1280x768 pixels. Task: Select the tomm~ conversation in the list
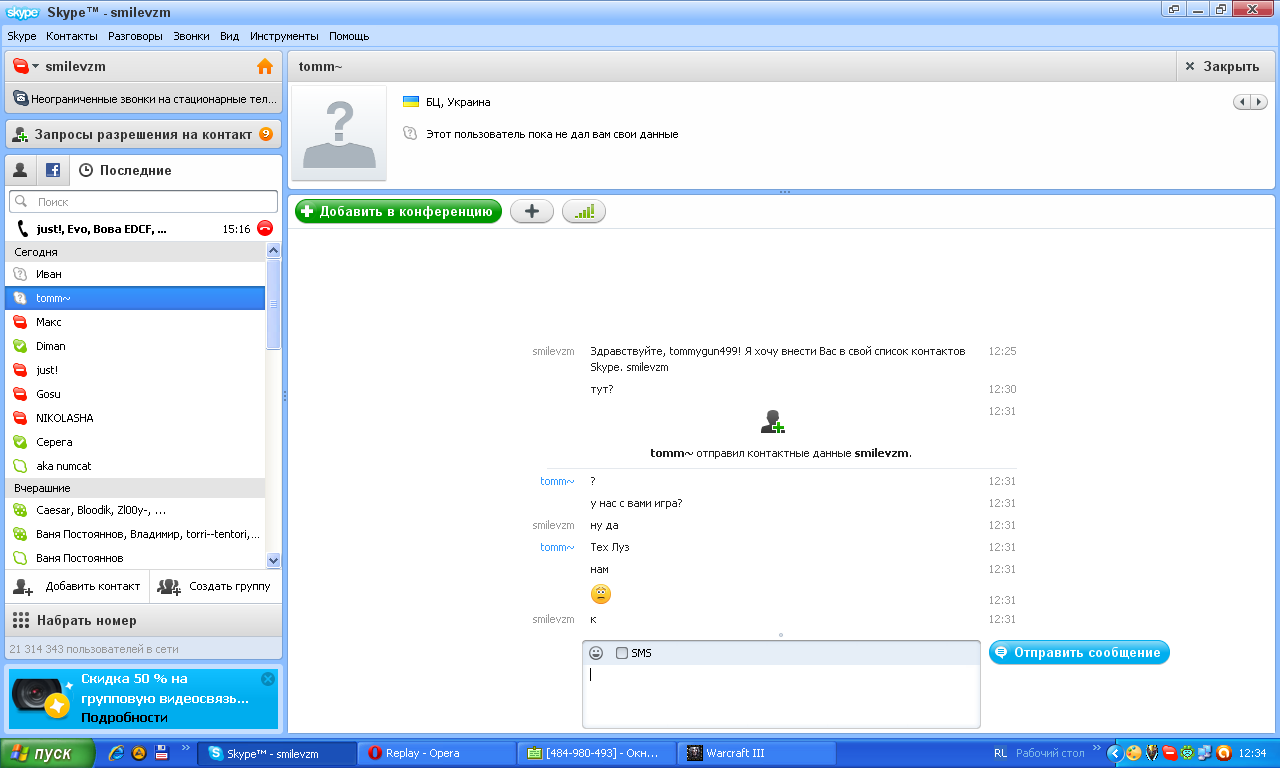(x=135, y=298)
